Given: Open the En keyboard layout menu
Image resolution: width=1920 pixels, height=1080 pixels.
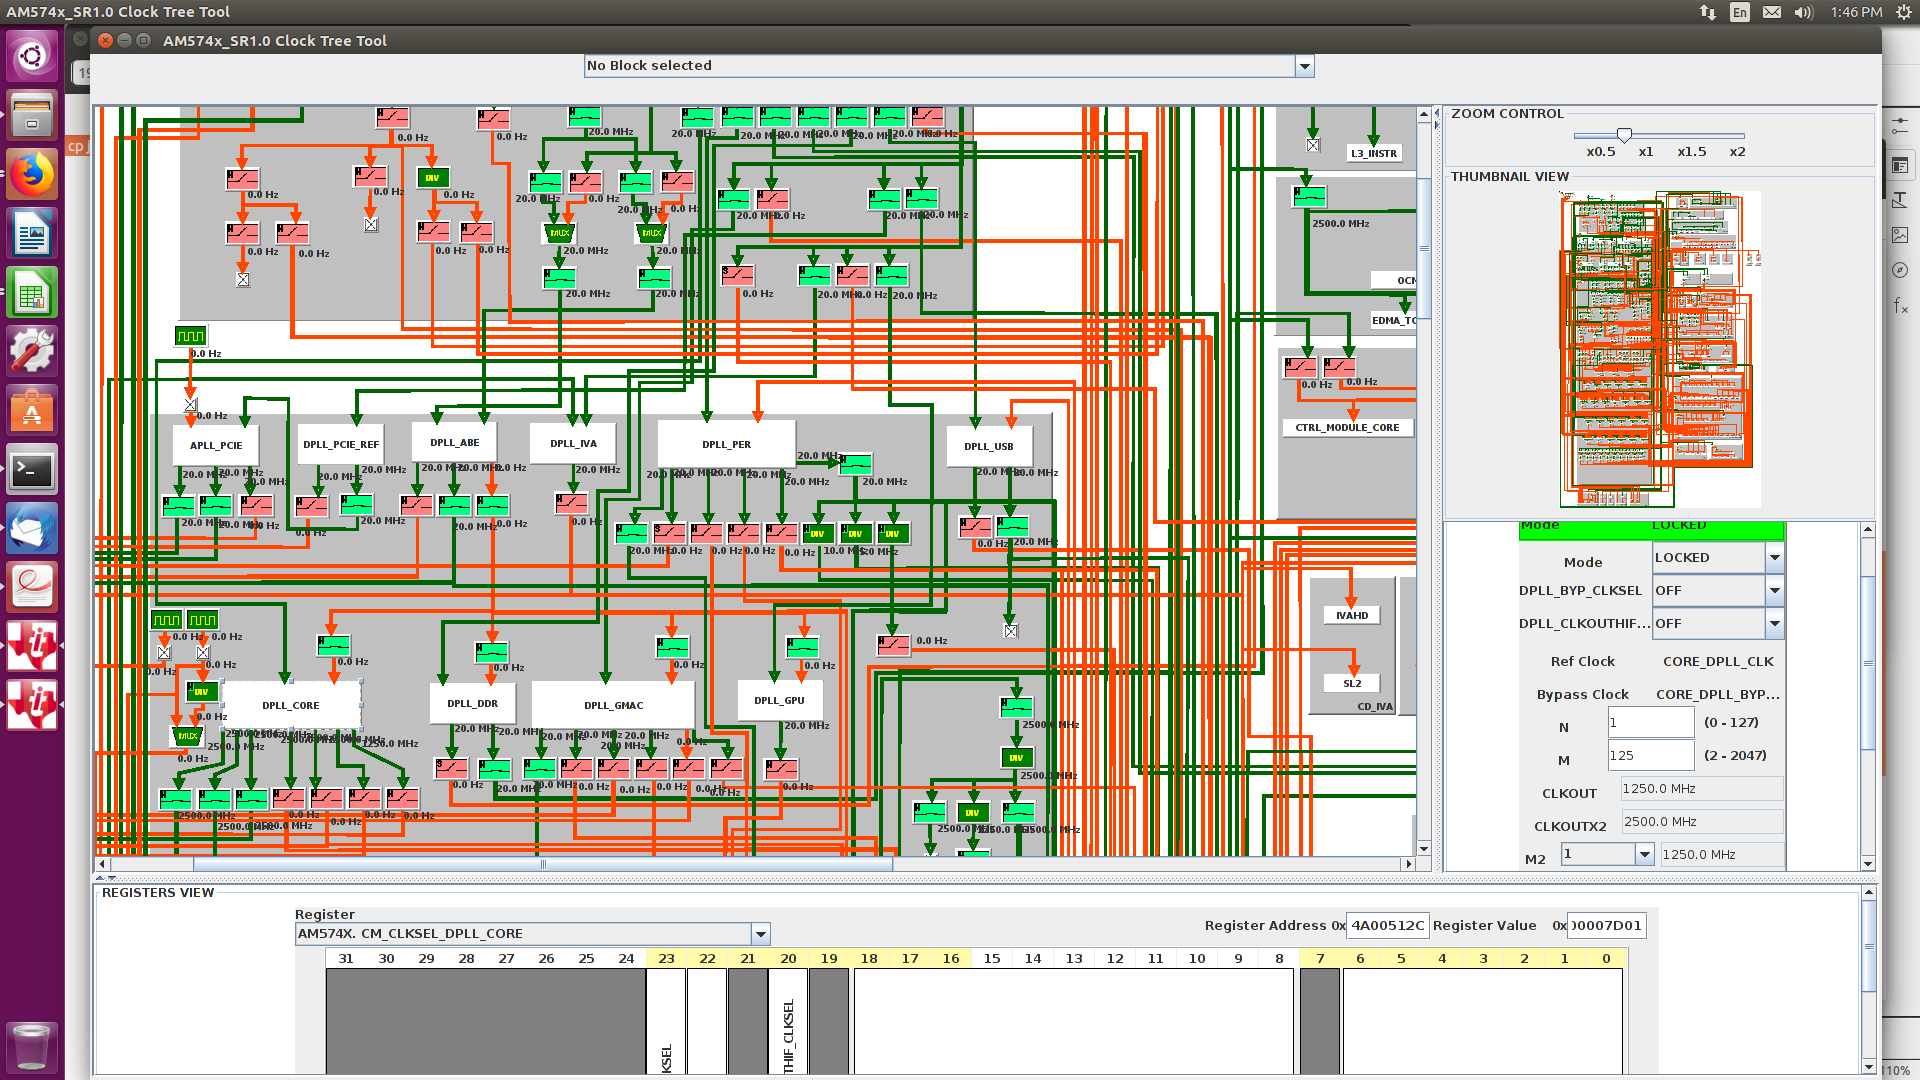Looking at the screenshot, I should 1738,13.
